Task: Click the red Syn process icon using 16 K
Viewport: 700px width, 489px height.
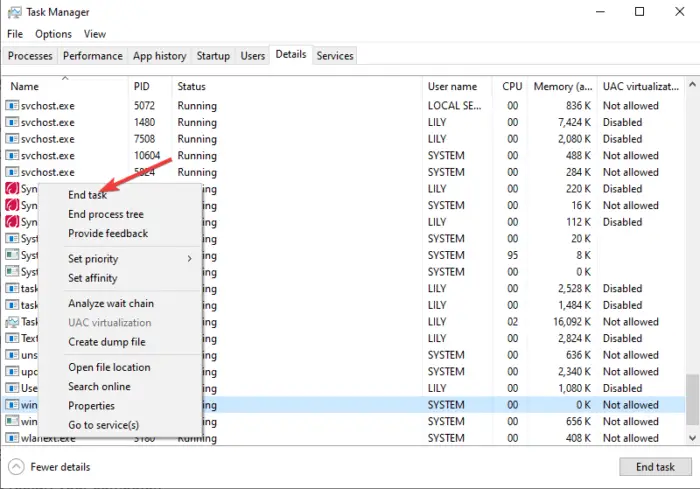Action: pyautogui.click(x=12, y=205)
